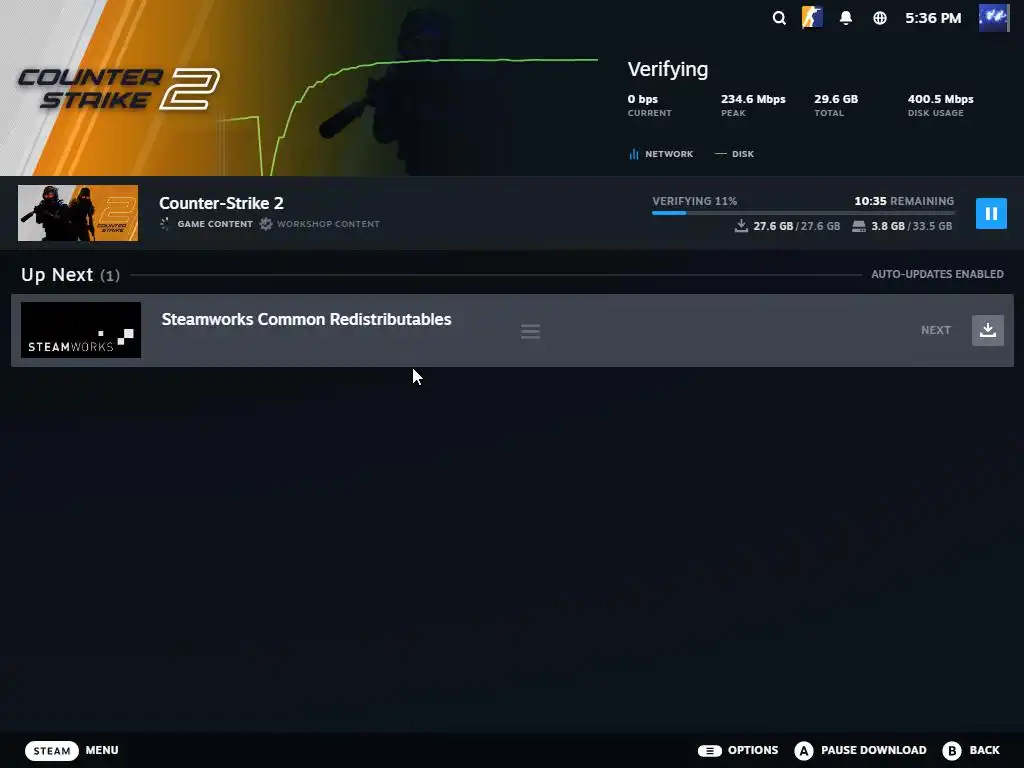Click the verifying progress bar
Image resolution: width=1024 pixels, height=768 pixels.
click(803, 212)
